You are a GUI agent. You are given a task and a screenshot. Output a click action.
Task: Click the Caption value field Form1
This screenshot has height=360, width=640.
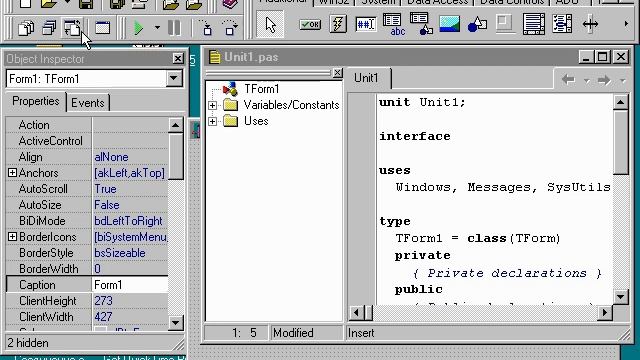coord(130,285)
